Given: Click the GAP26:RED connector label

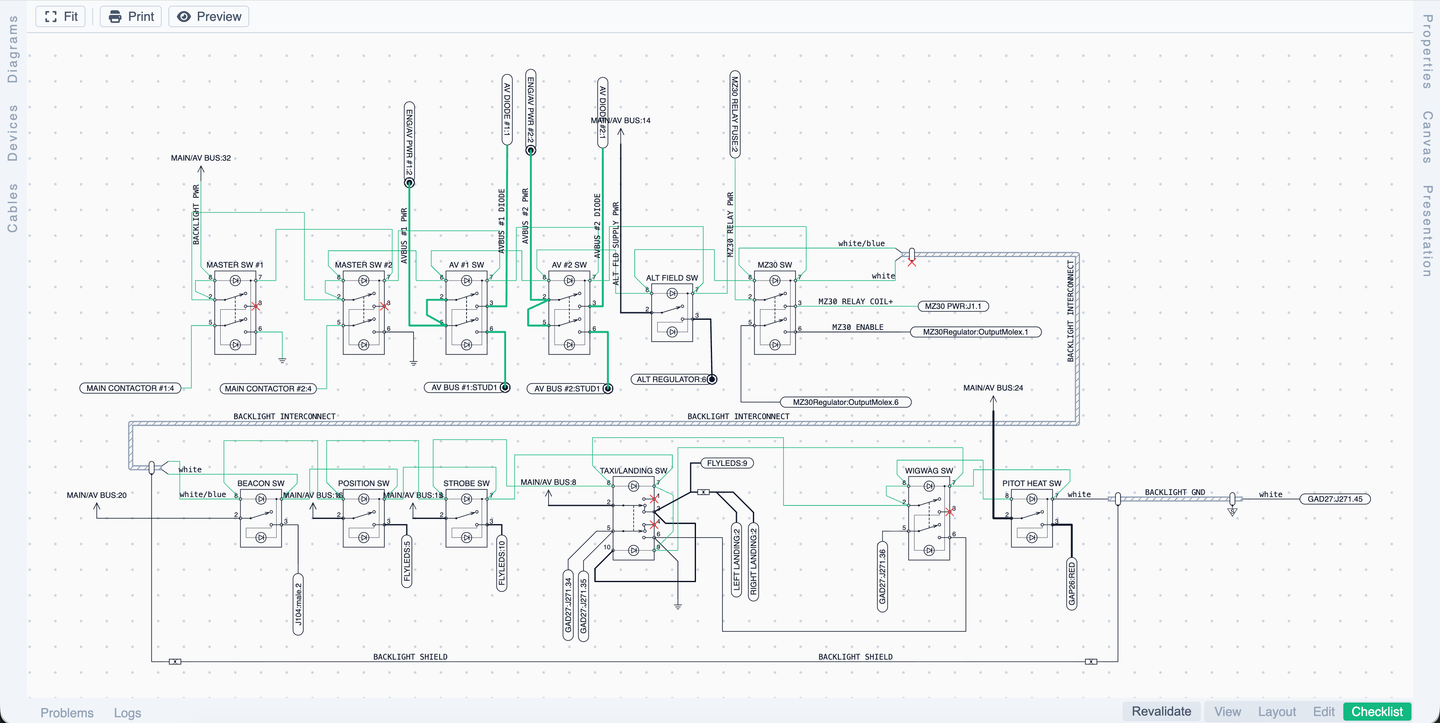Looking at the screenshot, I should pyautogui.click(x=1070, y=582).
